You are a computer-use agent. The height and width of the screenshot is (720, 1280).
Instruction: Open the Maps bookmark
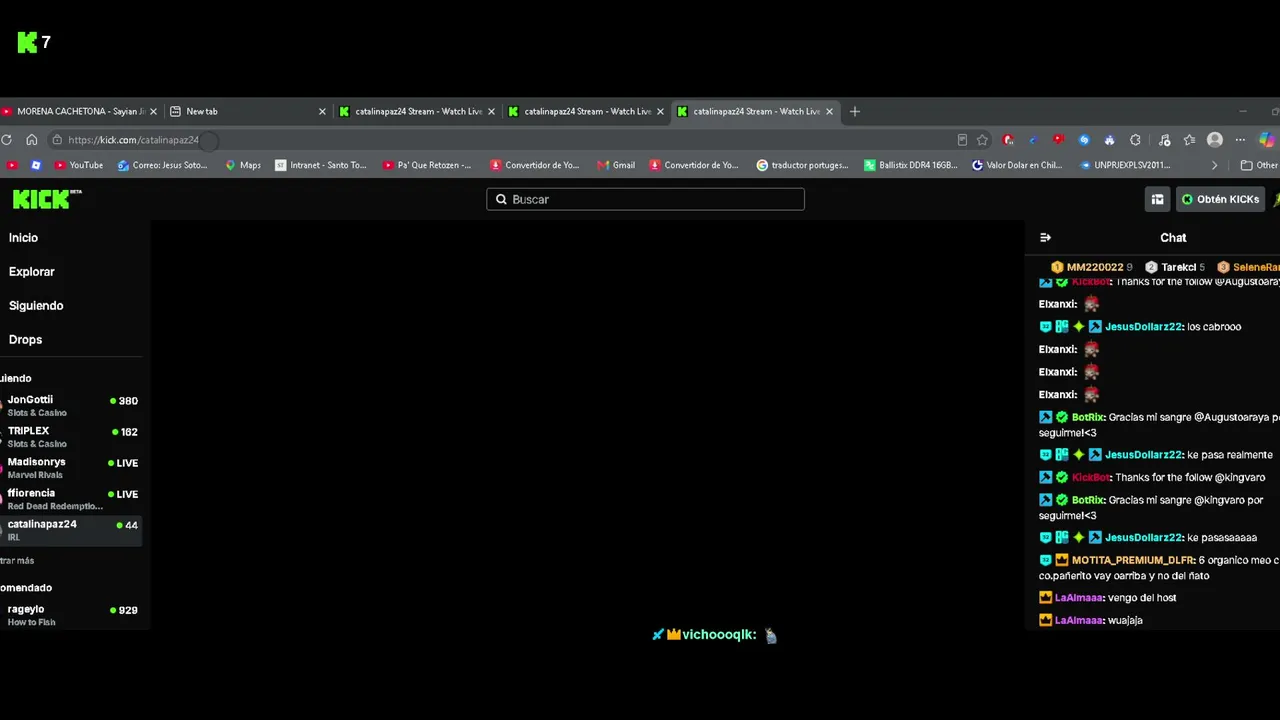[243, 165]
